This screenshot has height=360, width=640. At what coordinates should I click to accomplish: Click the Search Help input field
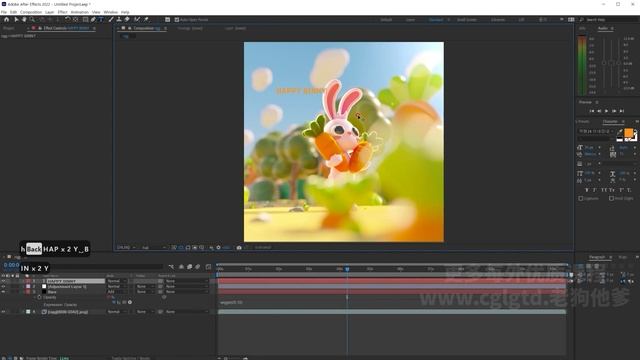click(609, 20)
